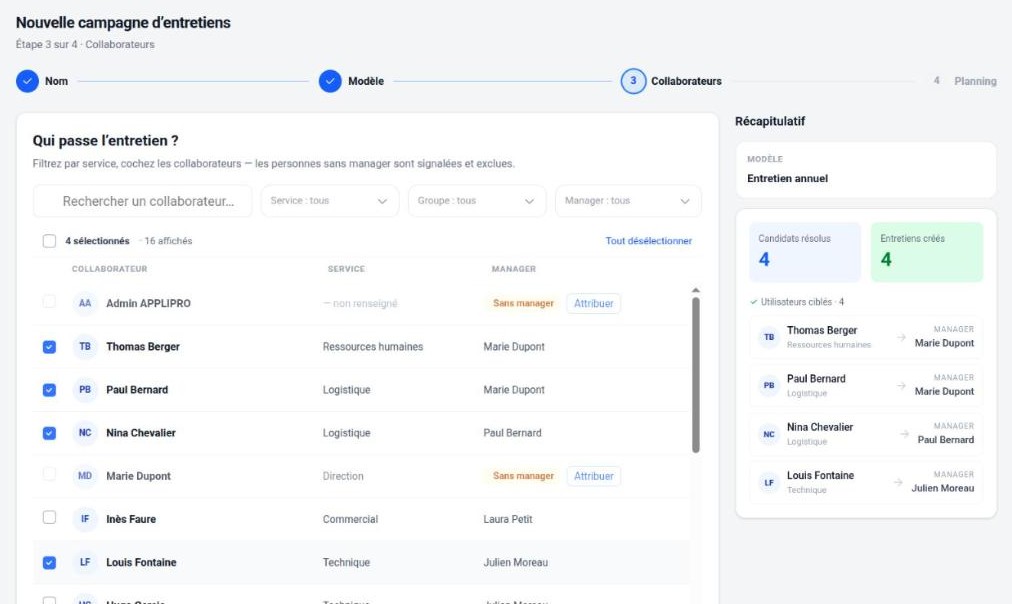Open the 'Service : tous' filter dropdown
The height and width of the screenshot is (604, 1012).
330,201
